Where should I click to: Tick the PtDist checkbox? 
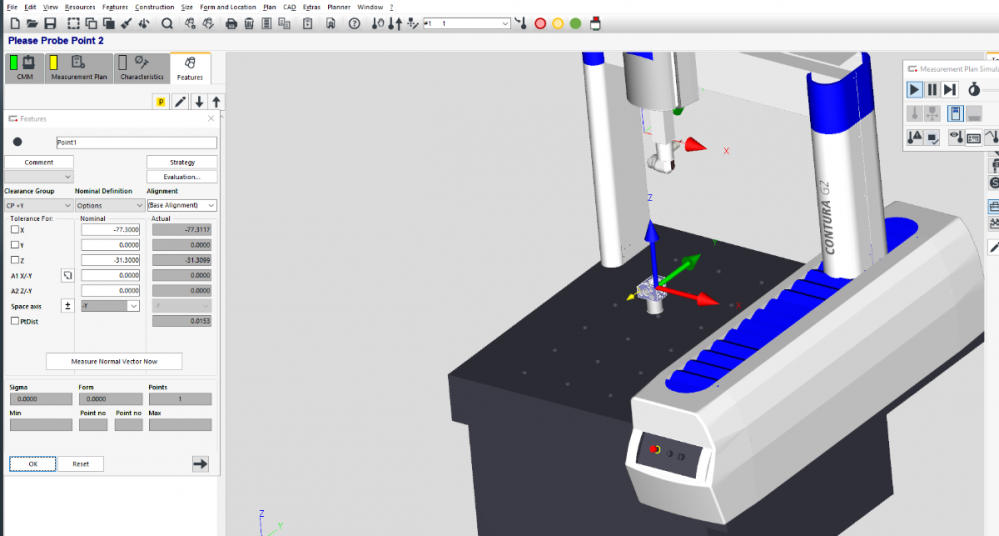(x=14, y=321)
